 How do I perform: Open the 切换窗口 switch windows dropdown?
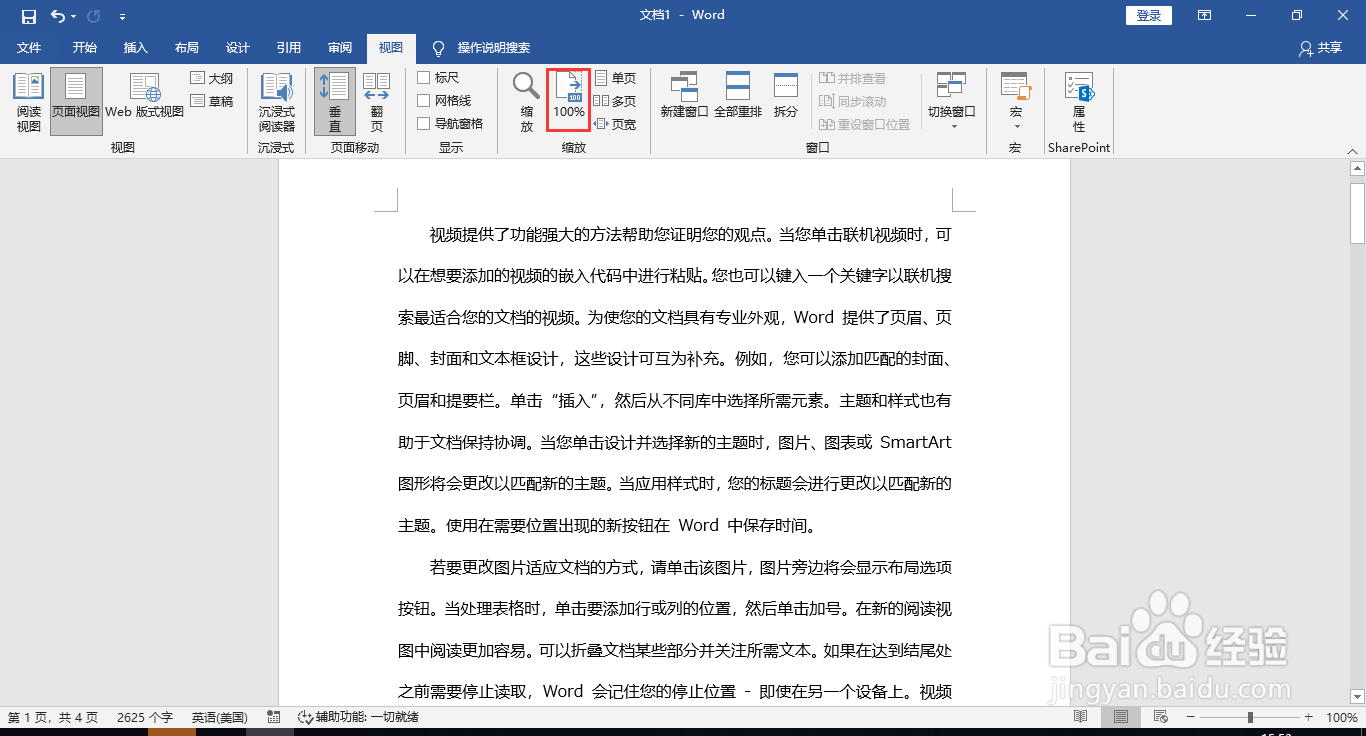pos(951,99)
